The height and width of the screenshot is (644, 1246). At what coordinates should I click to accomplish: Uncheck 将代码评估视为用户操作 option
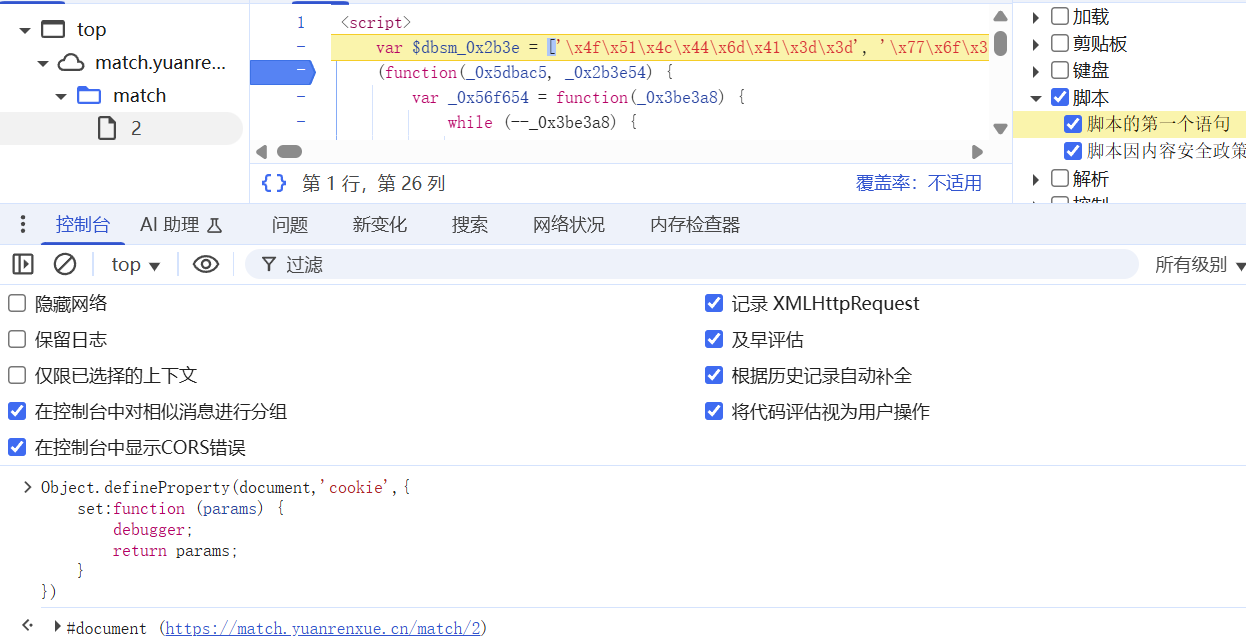(714, 411)
